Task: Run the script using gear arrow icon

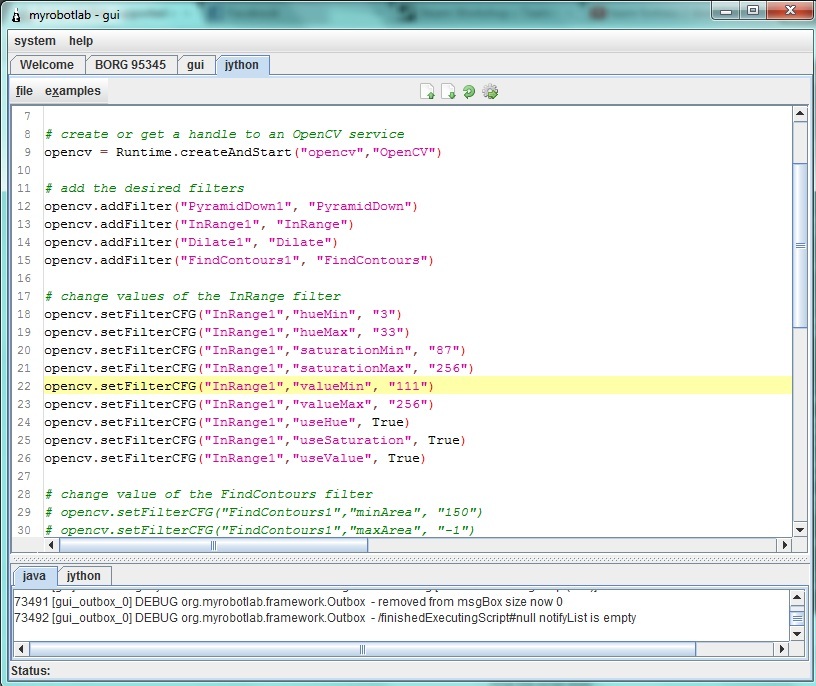Action: point(490,92)
